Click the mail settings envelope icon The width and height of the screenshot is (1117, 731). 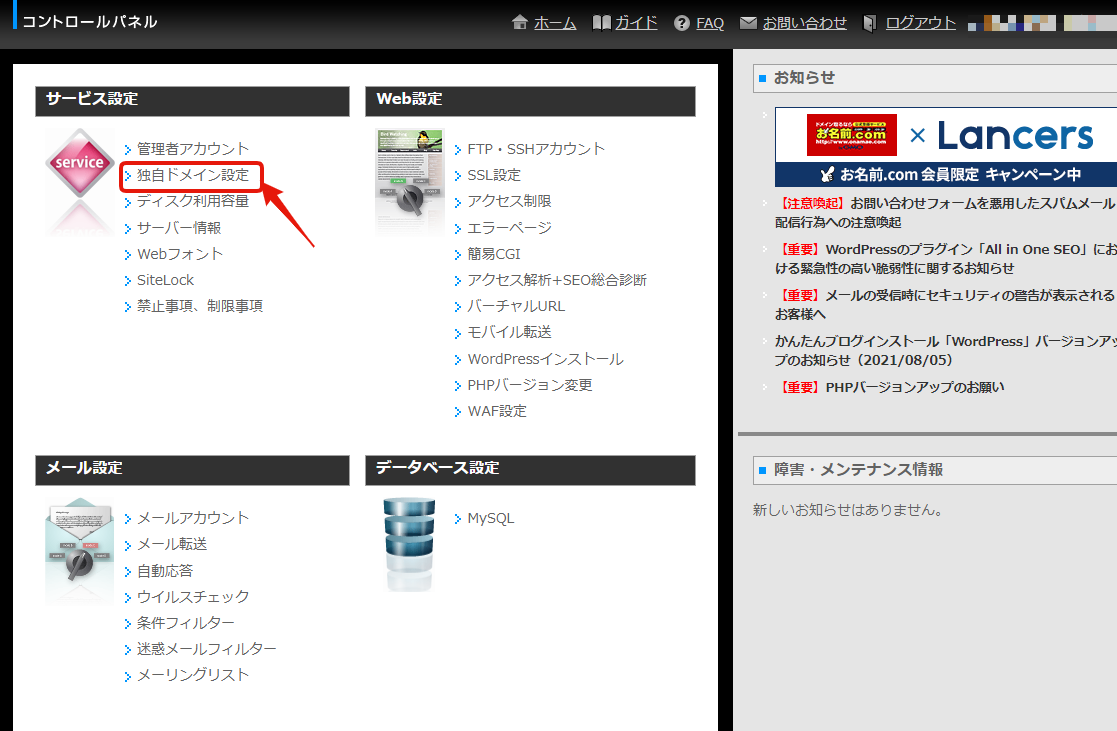pos(80,550)
